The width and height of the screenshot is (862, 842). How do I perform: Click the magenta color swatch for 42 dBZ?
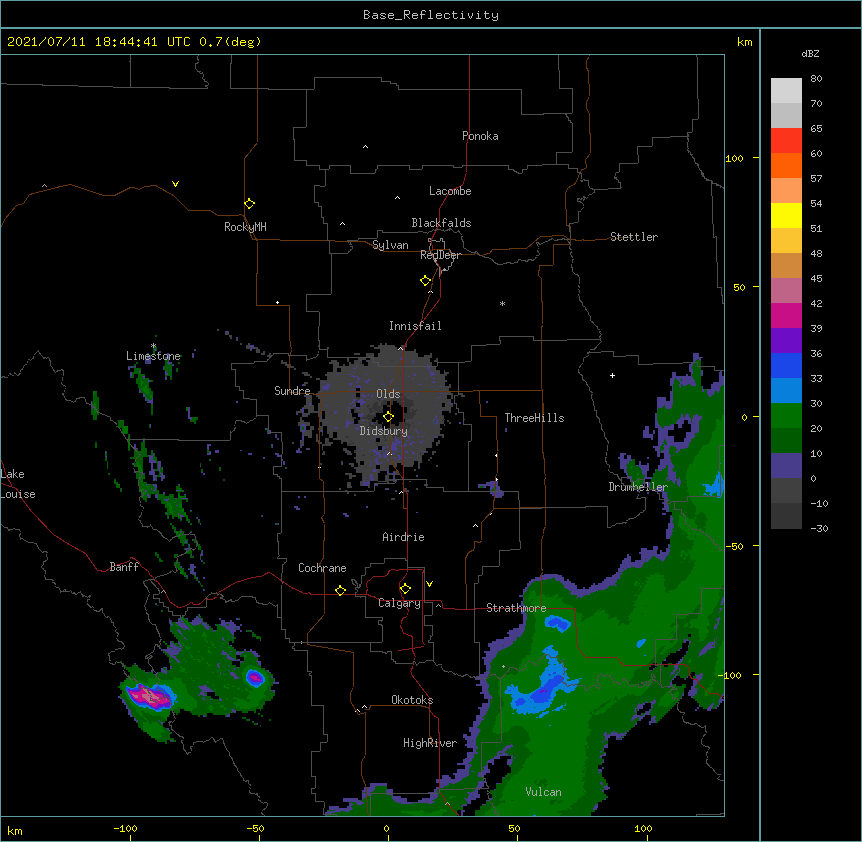[786, 315]
